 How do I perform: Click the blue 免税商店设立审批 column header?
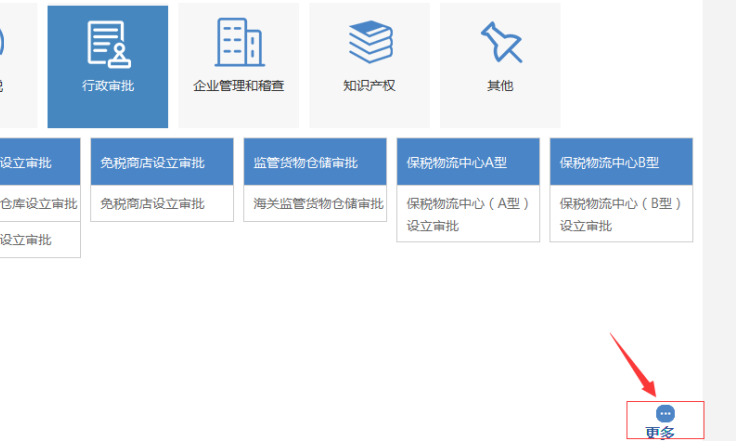pos(162,162)
